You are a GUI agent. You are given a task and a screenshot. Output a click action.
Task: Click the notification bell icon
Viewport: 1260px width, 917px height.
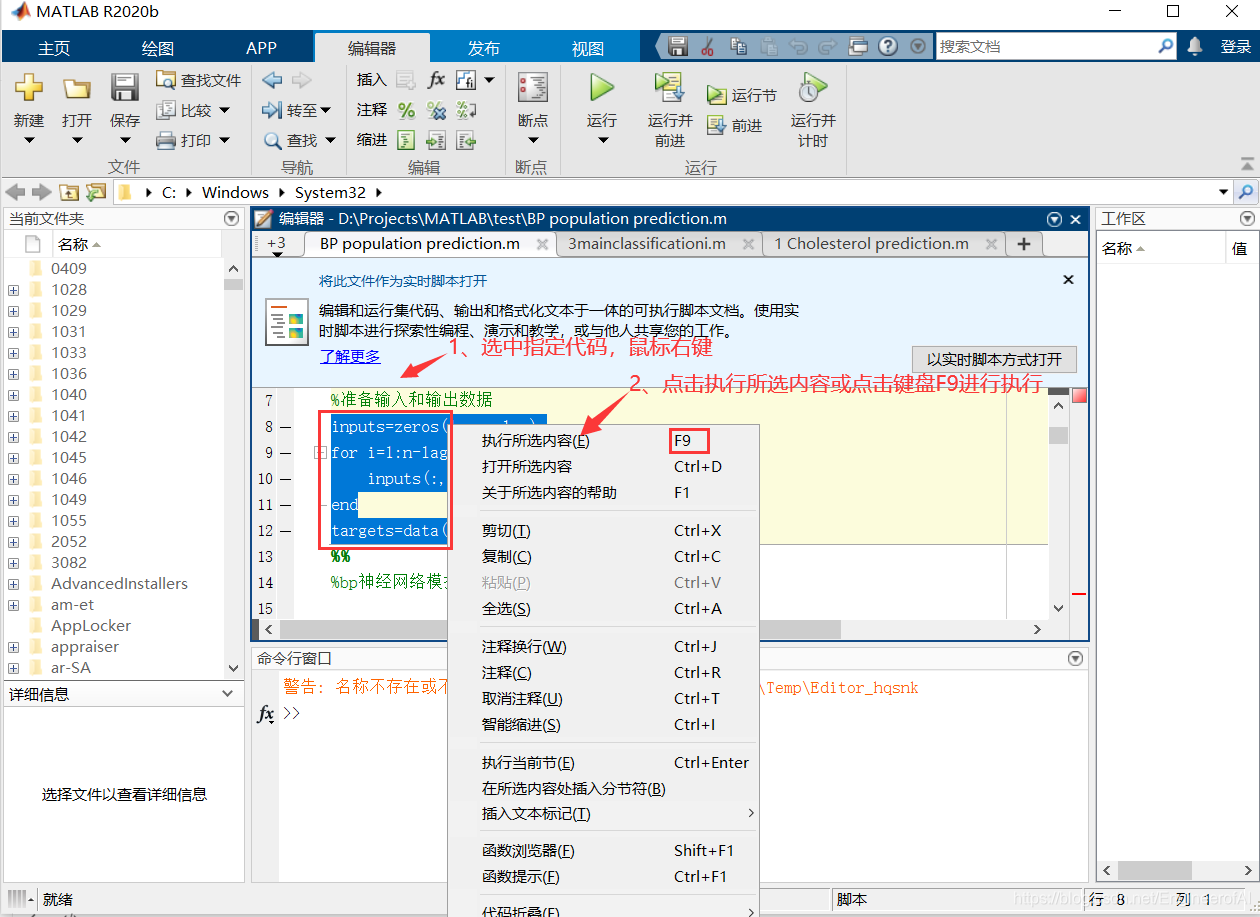[x=1195, y=46]
